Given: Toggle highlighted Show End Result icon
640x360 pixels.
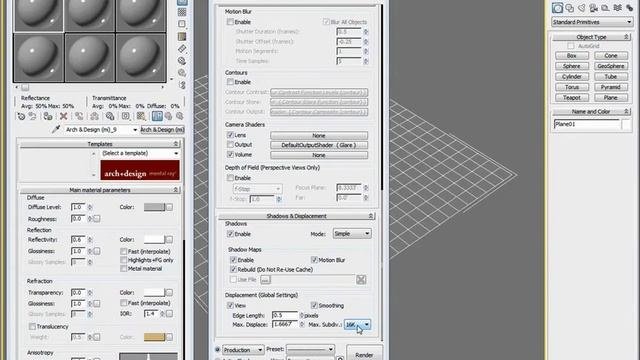Looking at the screenshot, I should point(157,116).
